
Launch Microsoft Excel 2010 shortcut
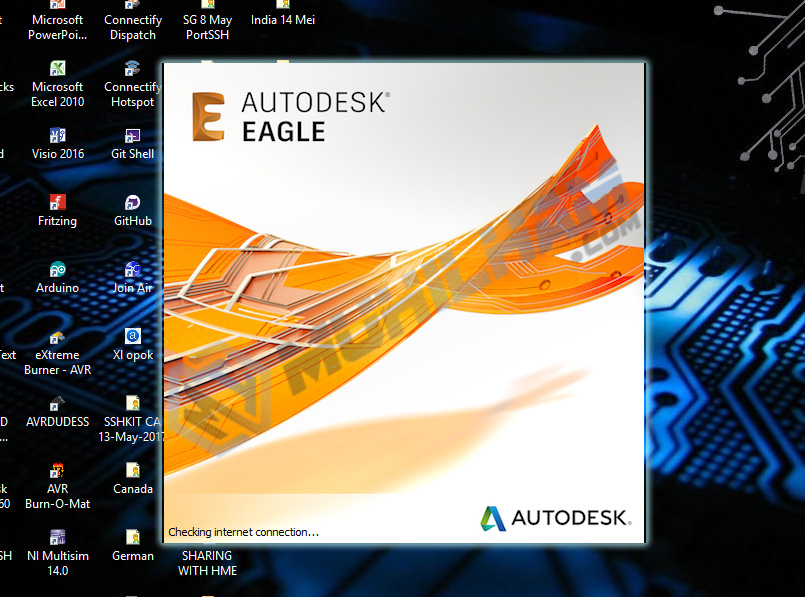point(58,84)
